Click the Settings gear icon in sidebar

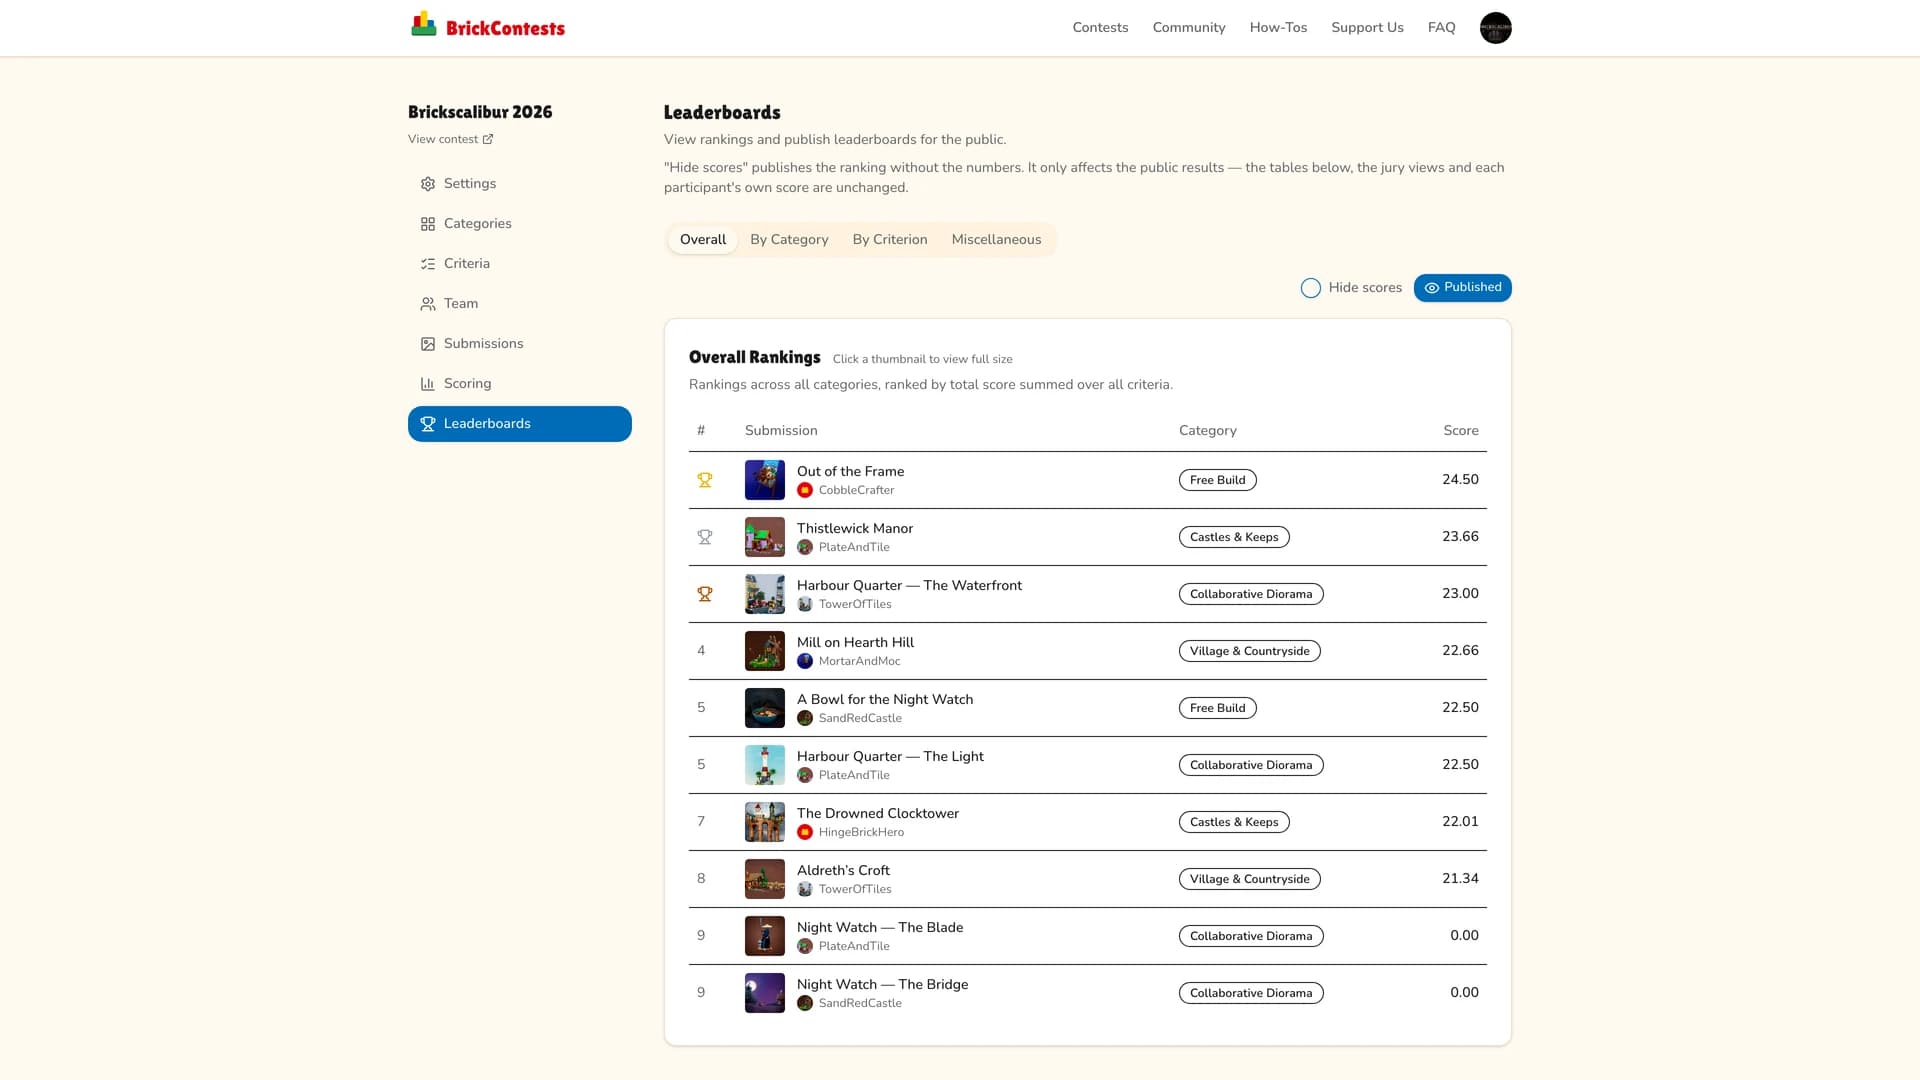click(x=428, y=184)
